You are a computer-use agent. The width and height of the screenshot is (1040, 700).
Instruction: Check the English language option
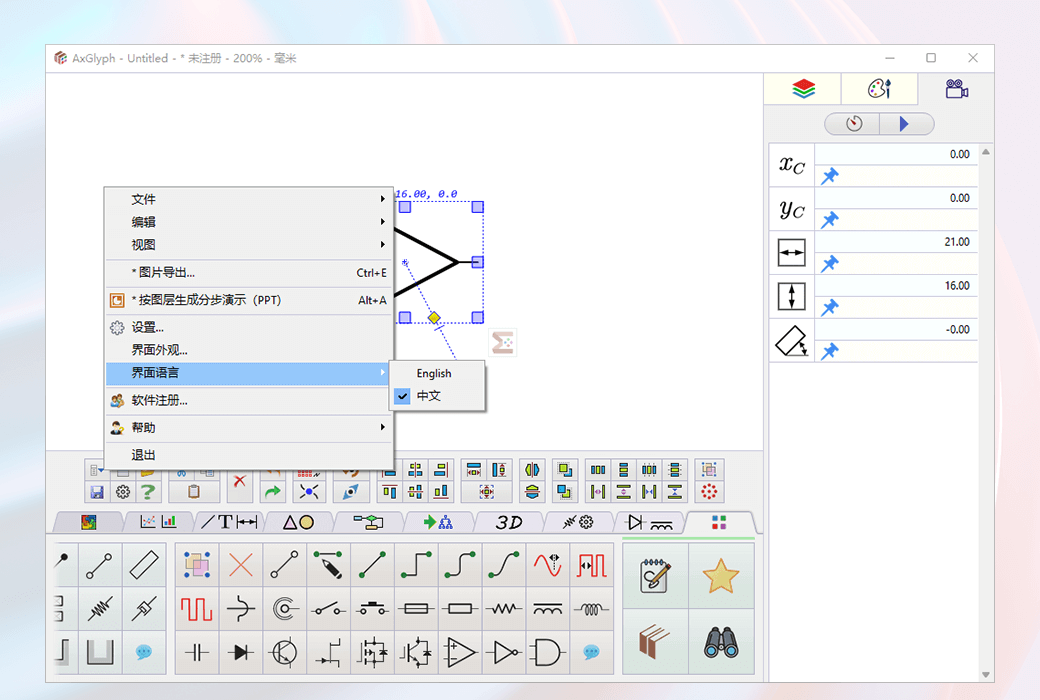pos(434,373)
